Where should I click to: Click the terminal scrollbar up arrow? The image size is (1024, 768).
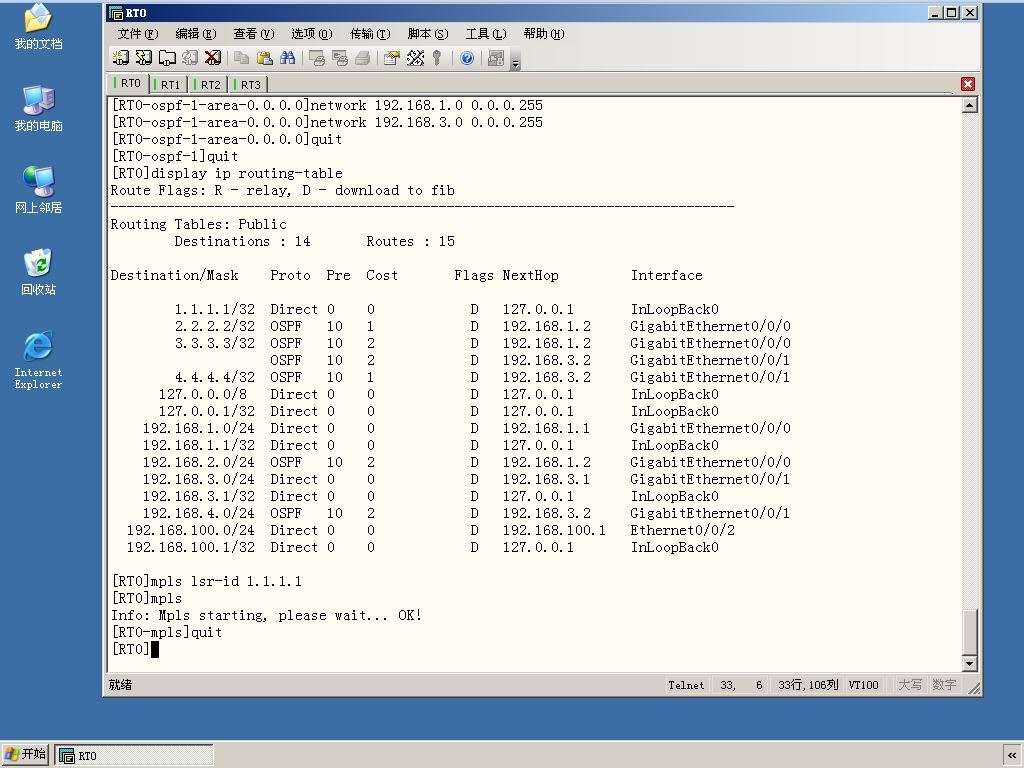(970, 105)
